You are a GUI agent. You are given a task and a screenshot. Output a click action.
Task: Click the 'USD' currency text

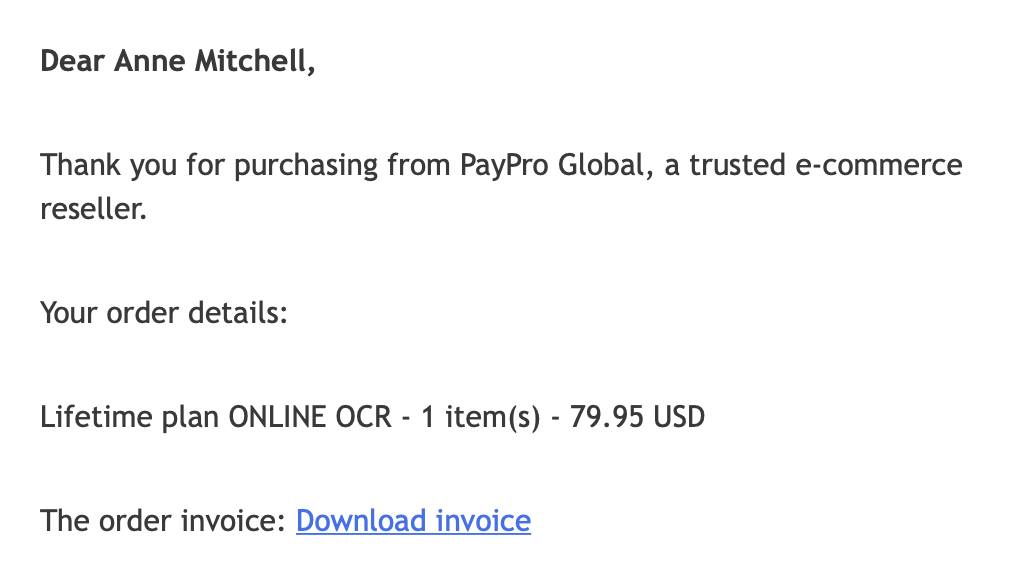point(680,417)
